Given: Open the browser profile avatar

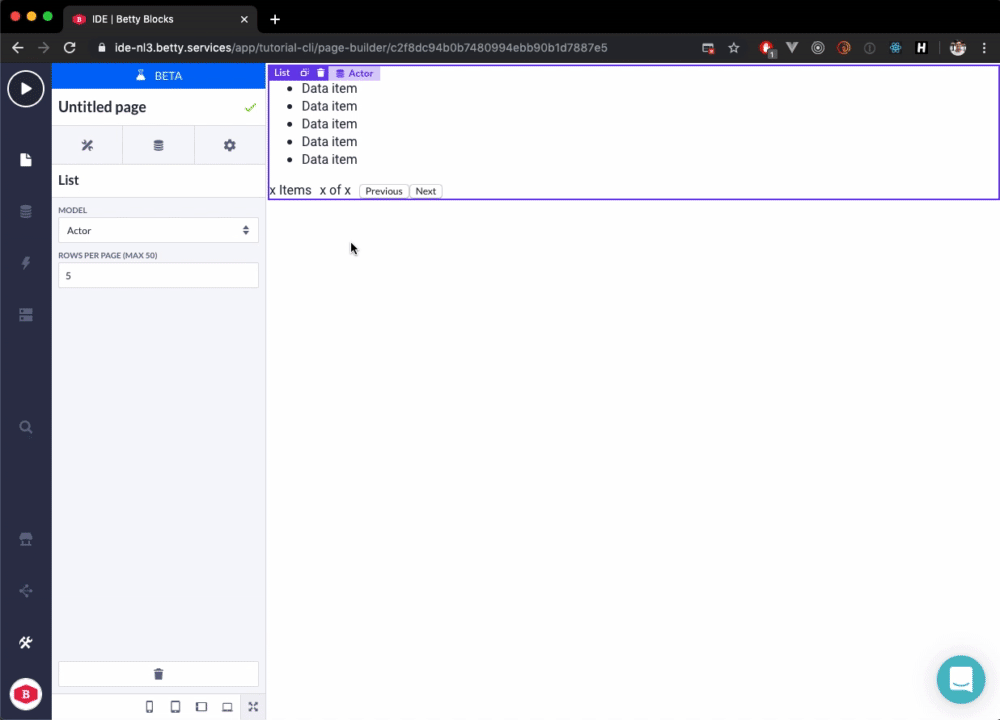Looking at the screenshot, I should pos(957,48).
